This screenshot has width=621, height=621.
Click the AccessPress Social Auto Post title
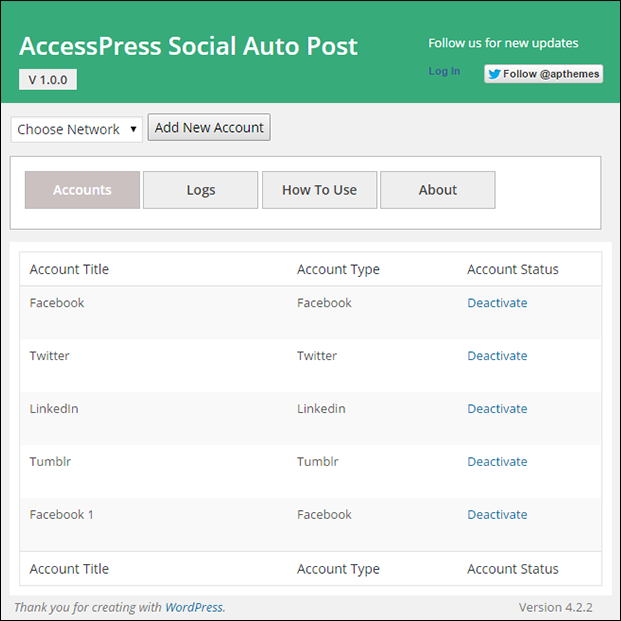coord(189,46)
